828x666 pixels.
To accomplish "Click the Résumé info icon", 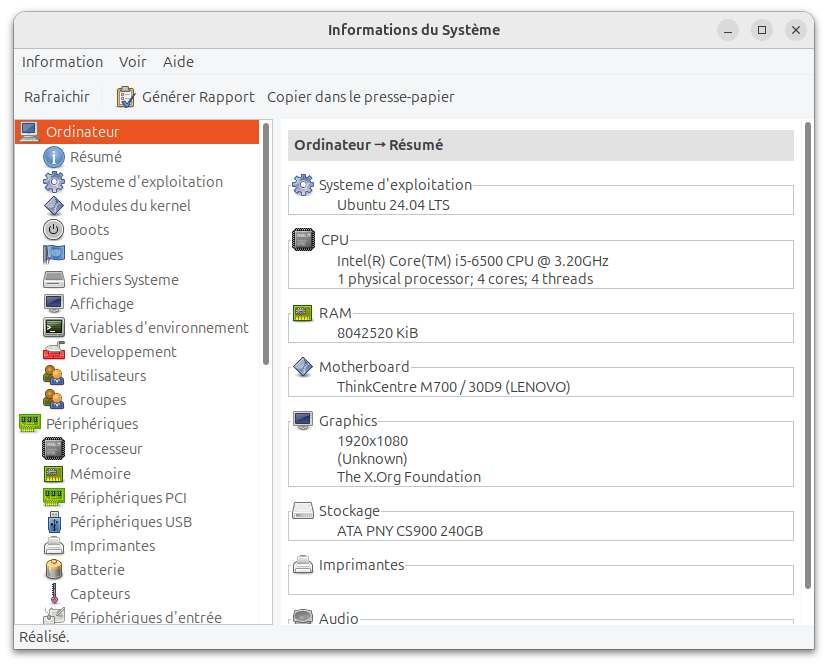I will 53,157.
